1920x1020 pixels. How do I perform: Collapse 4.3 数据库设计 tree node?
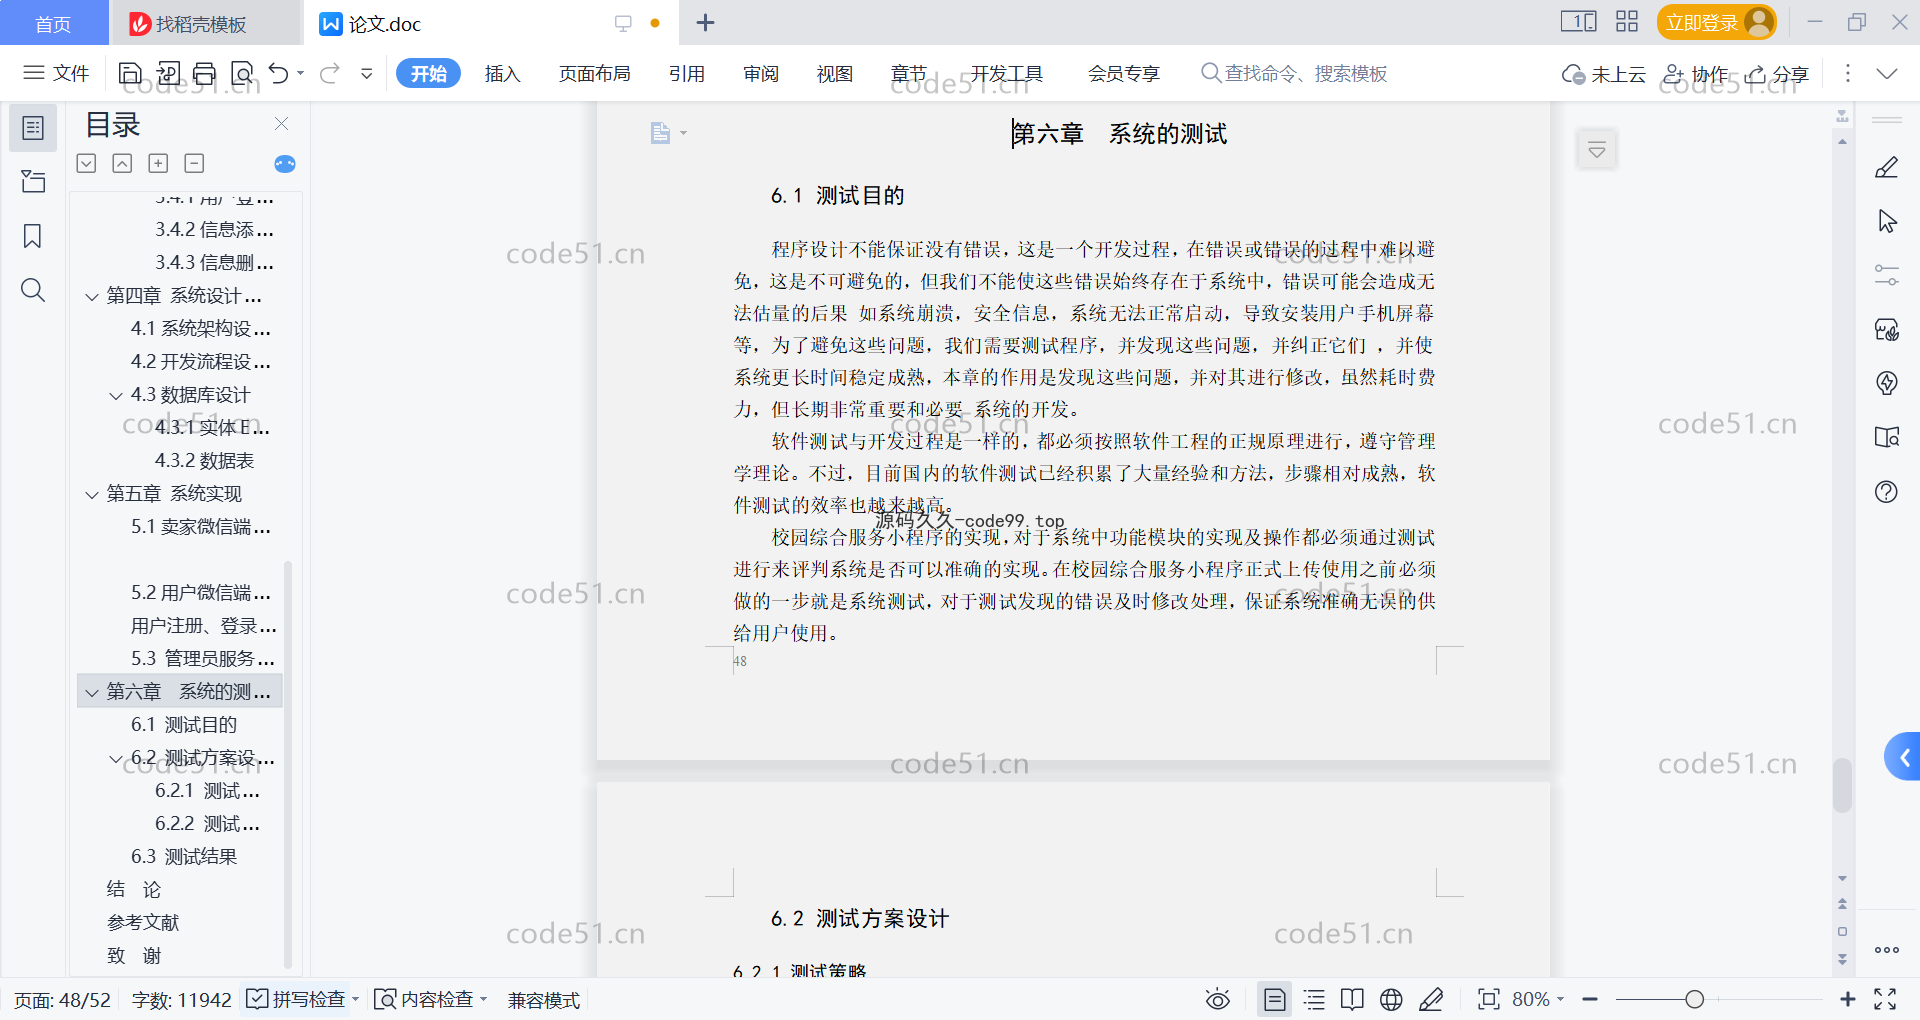116,396
